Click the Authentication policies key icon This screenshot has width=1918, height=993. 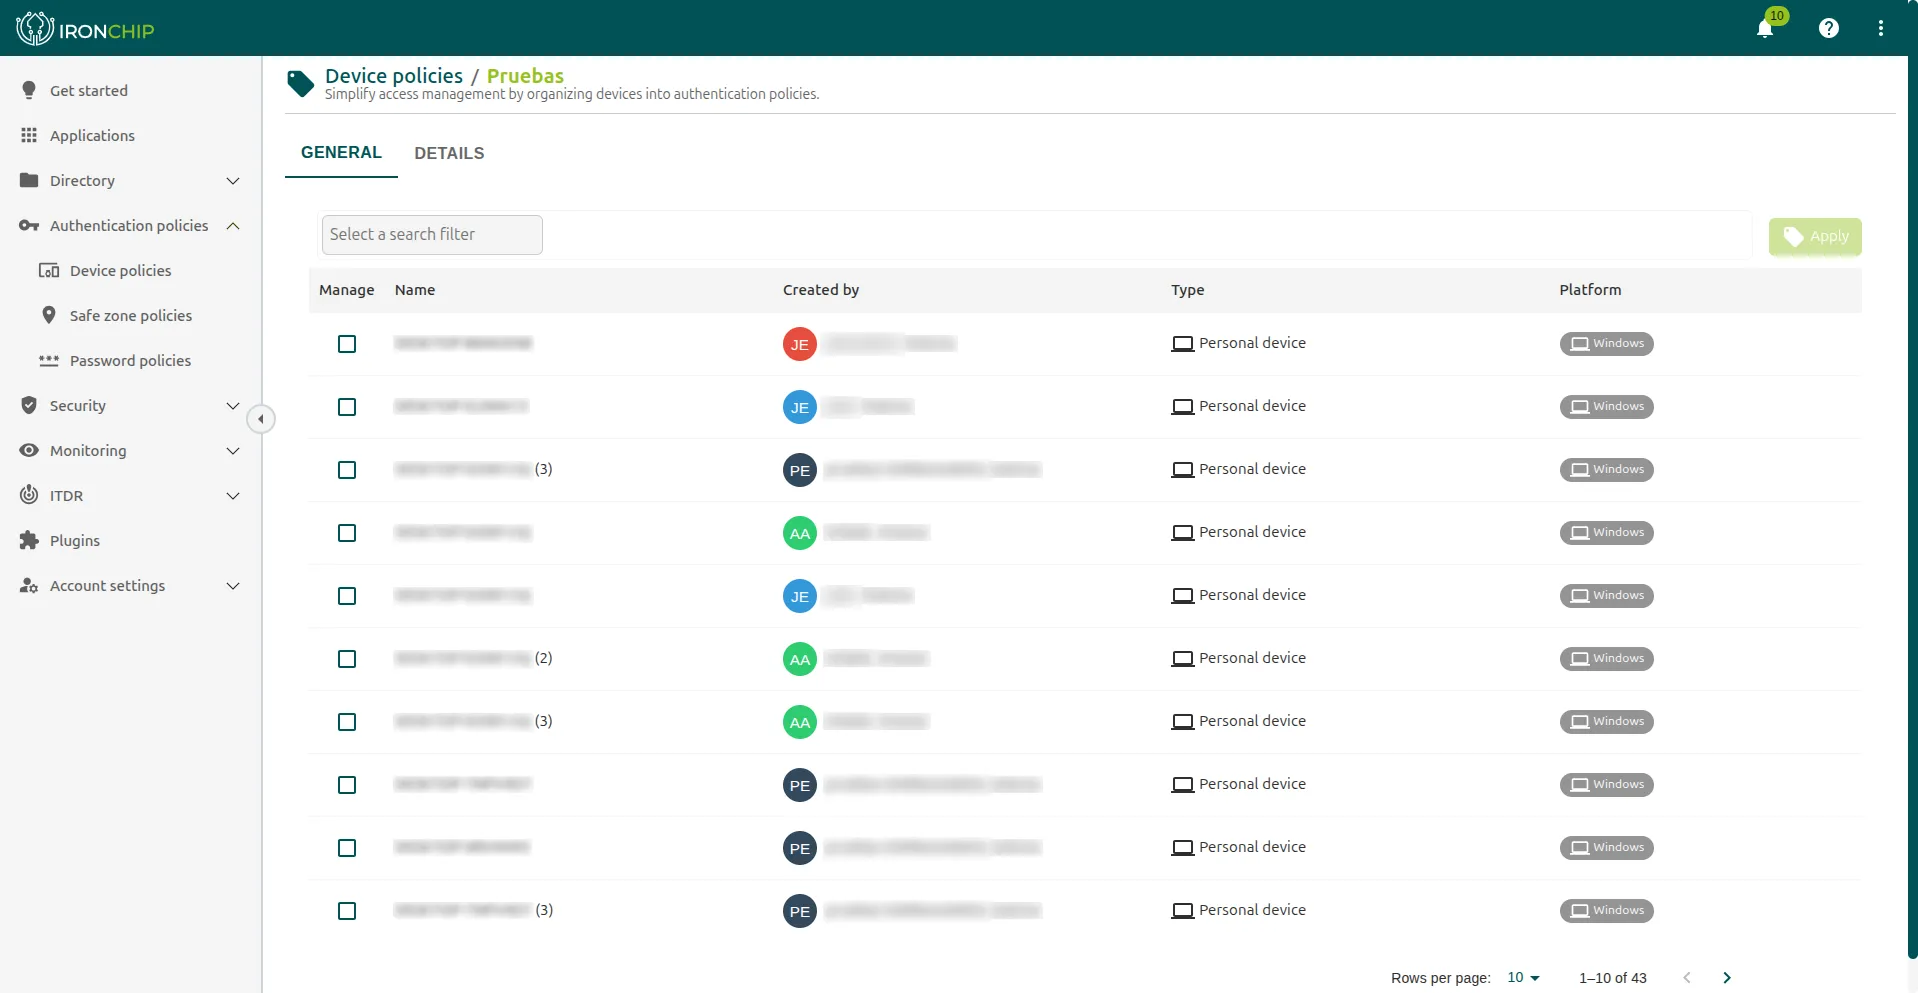(x=29, y=225)
